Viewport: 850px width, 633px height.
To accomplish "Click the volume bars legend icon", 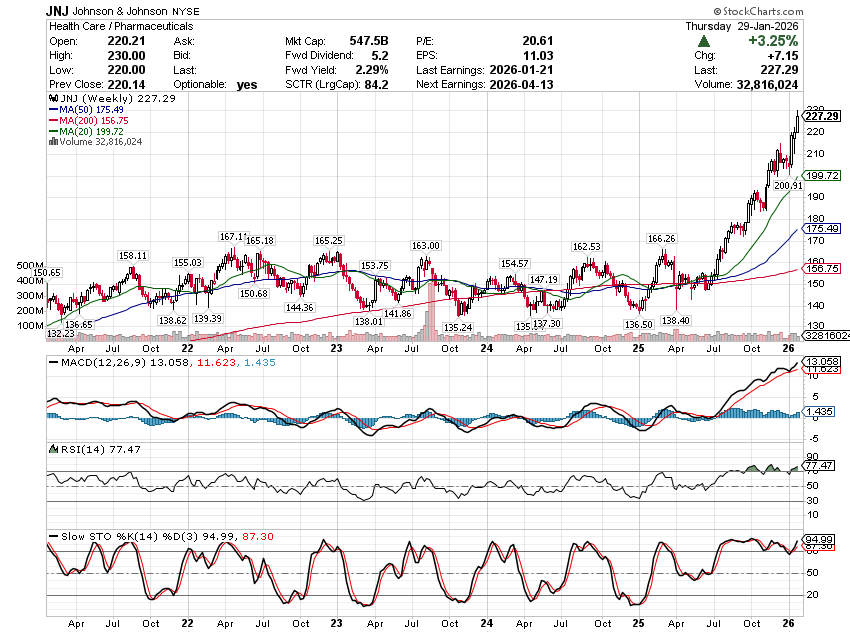I will coord(51,142).
